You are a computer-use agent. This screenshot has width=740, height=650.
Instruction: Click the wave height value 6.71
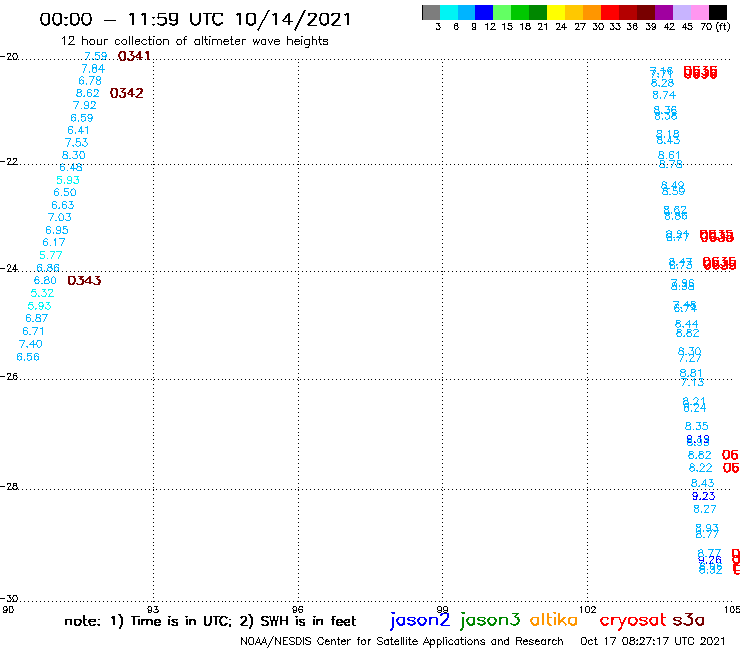tap(33, 331)
